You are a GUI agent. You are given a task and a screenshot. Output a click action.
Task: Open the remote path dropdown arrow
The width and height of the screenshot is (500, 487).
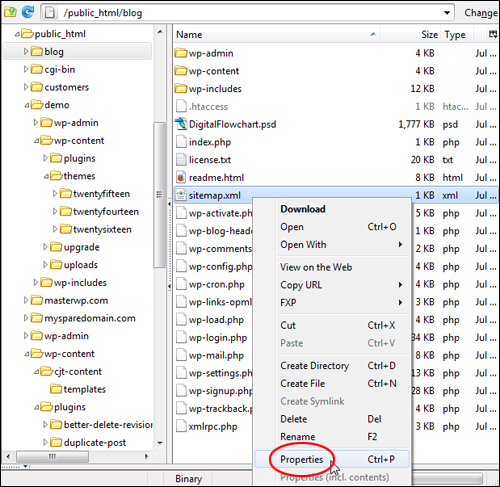tap(447, 13)
